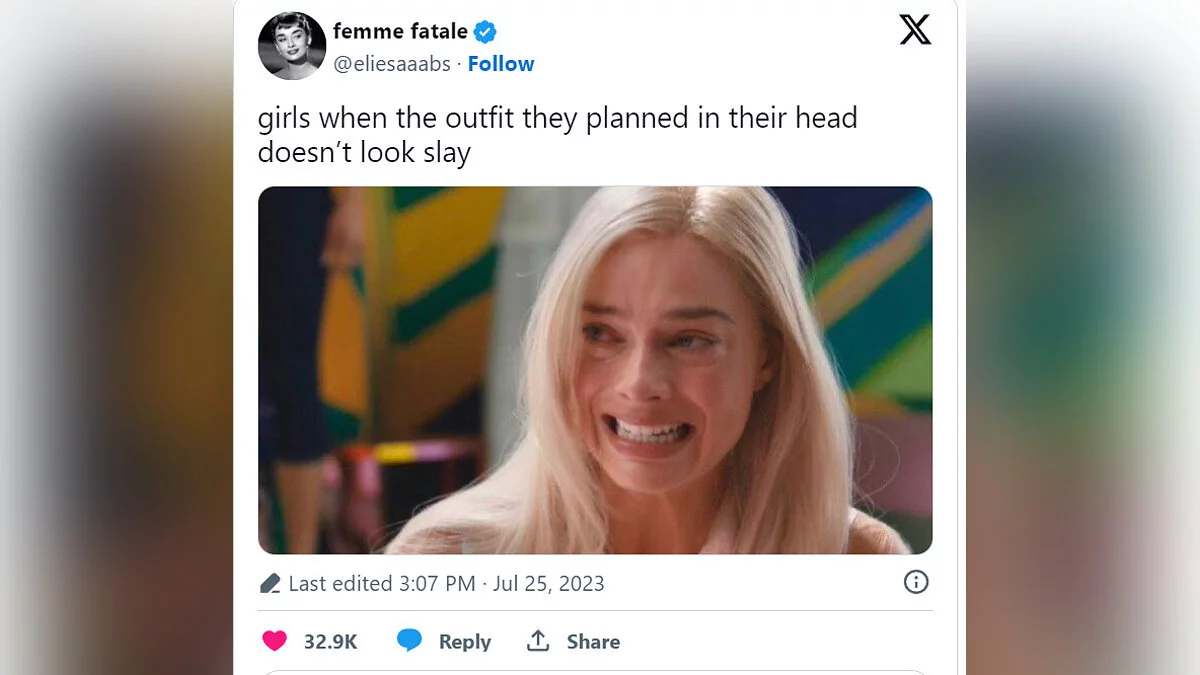This screenshot has height=675, width=1200.
Task: Click the Jul 25, 2023 date
Action: tap(549, 583)
